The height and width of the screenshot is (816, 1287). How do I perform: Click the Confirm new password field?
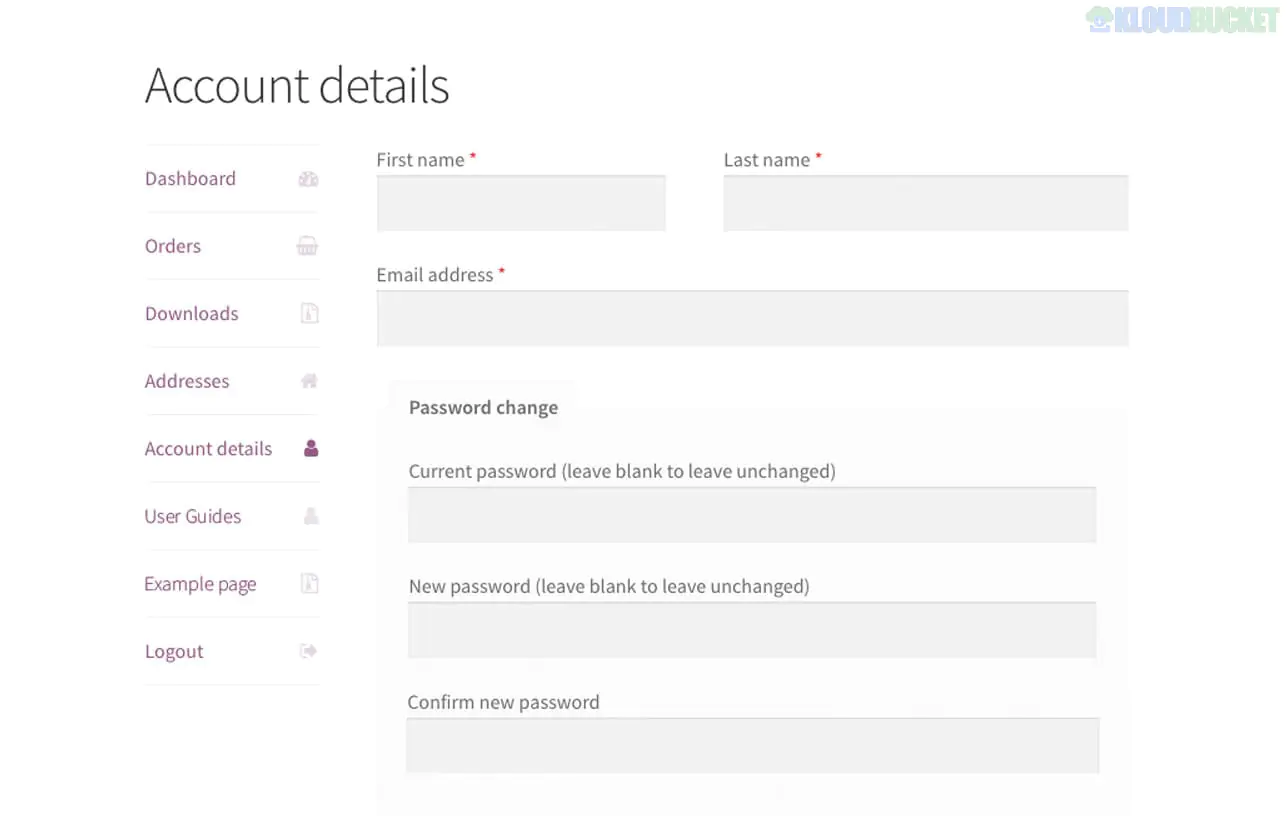point(752,746)
